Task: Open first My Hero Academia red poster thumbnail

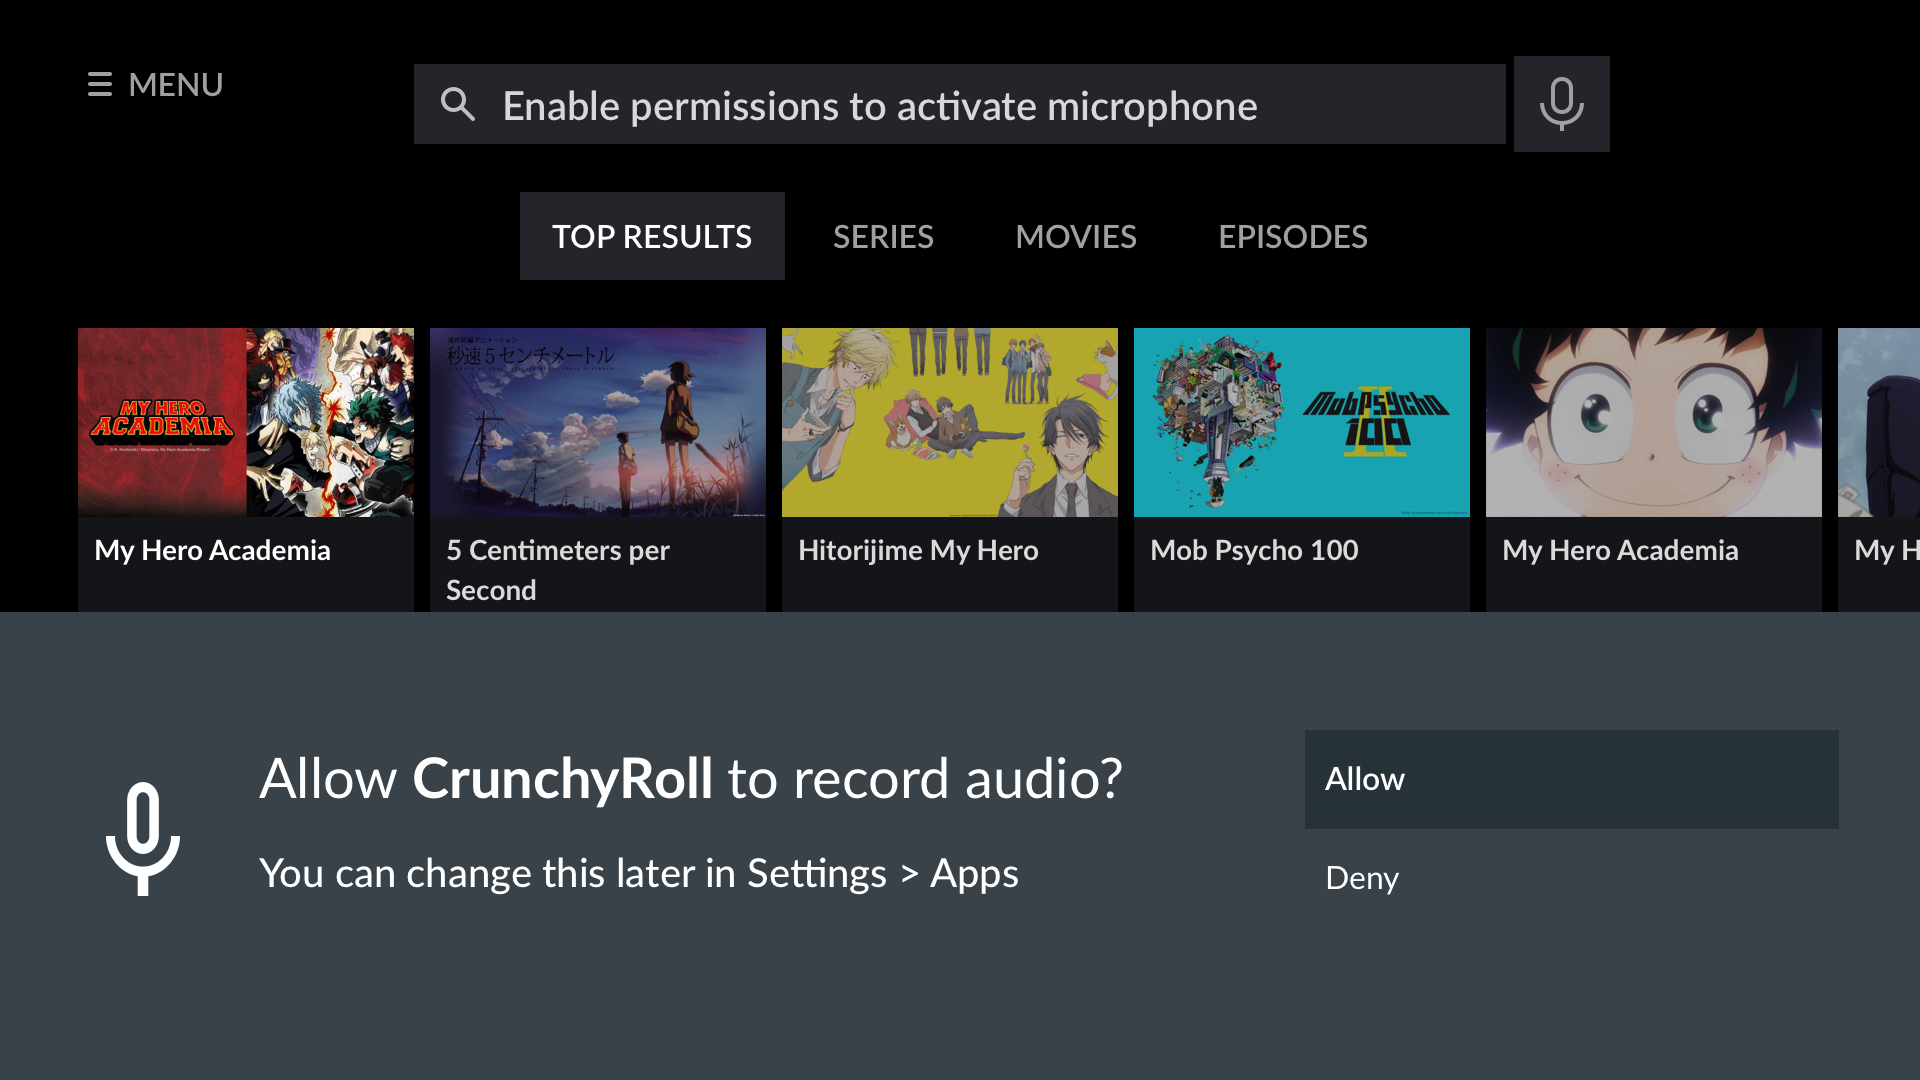Action: click(246, 422)
